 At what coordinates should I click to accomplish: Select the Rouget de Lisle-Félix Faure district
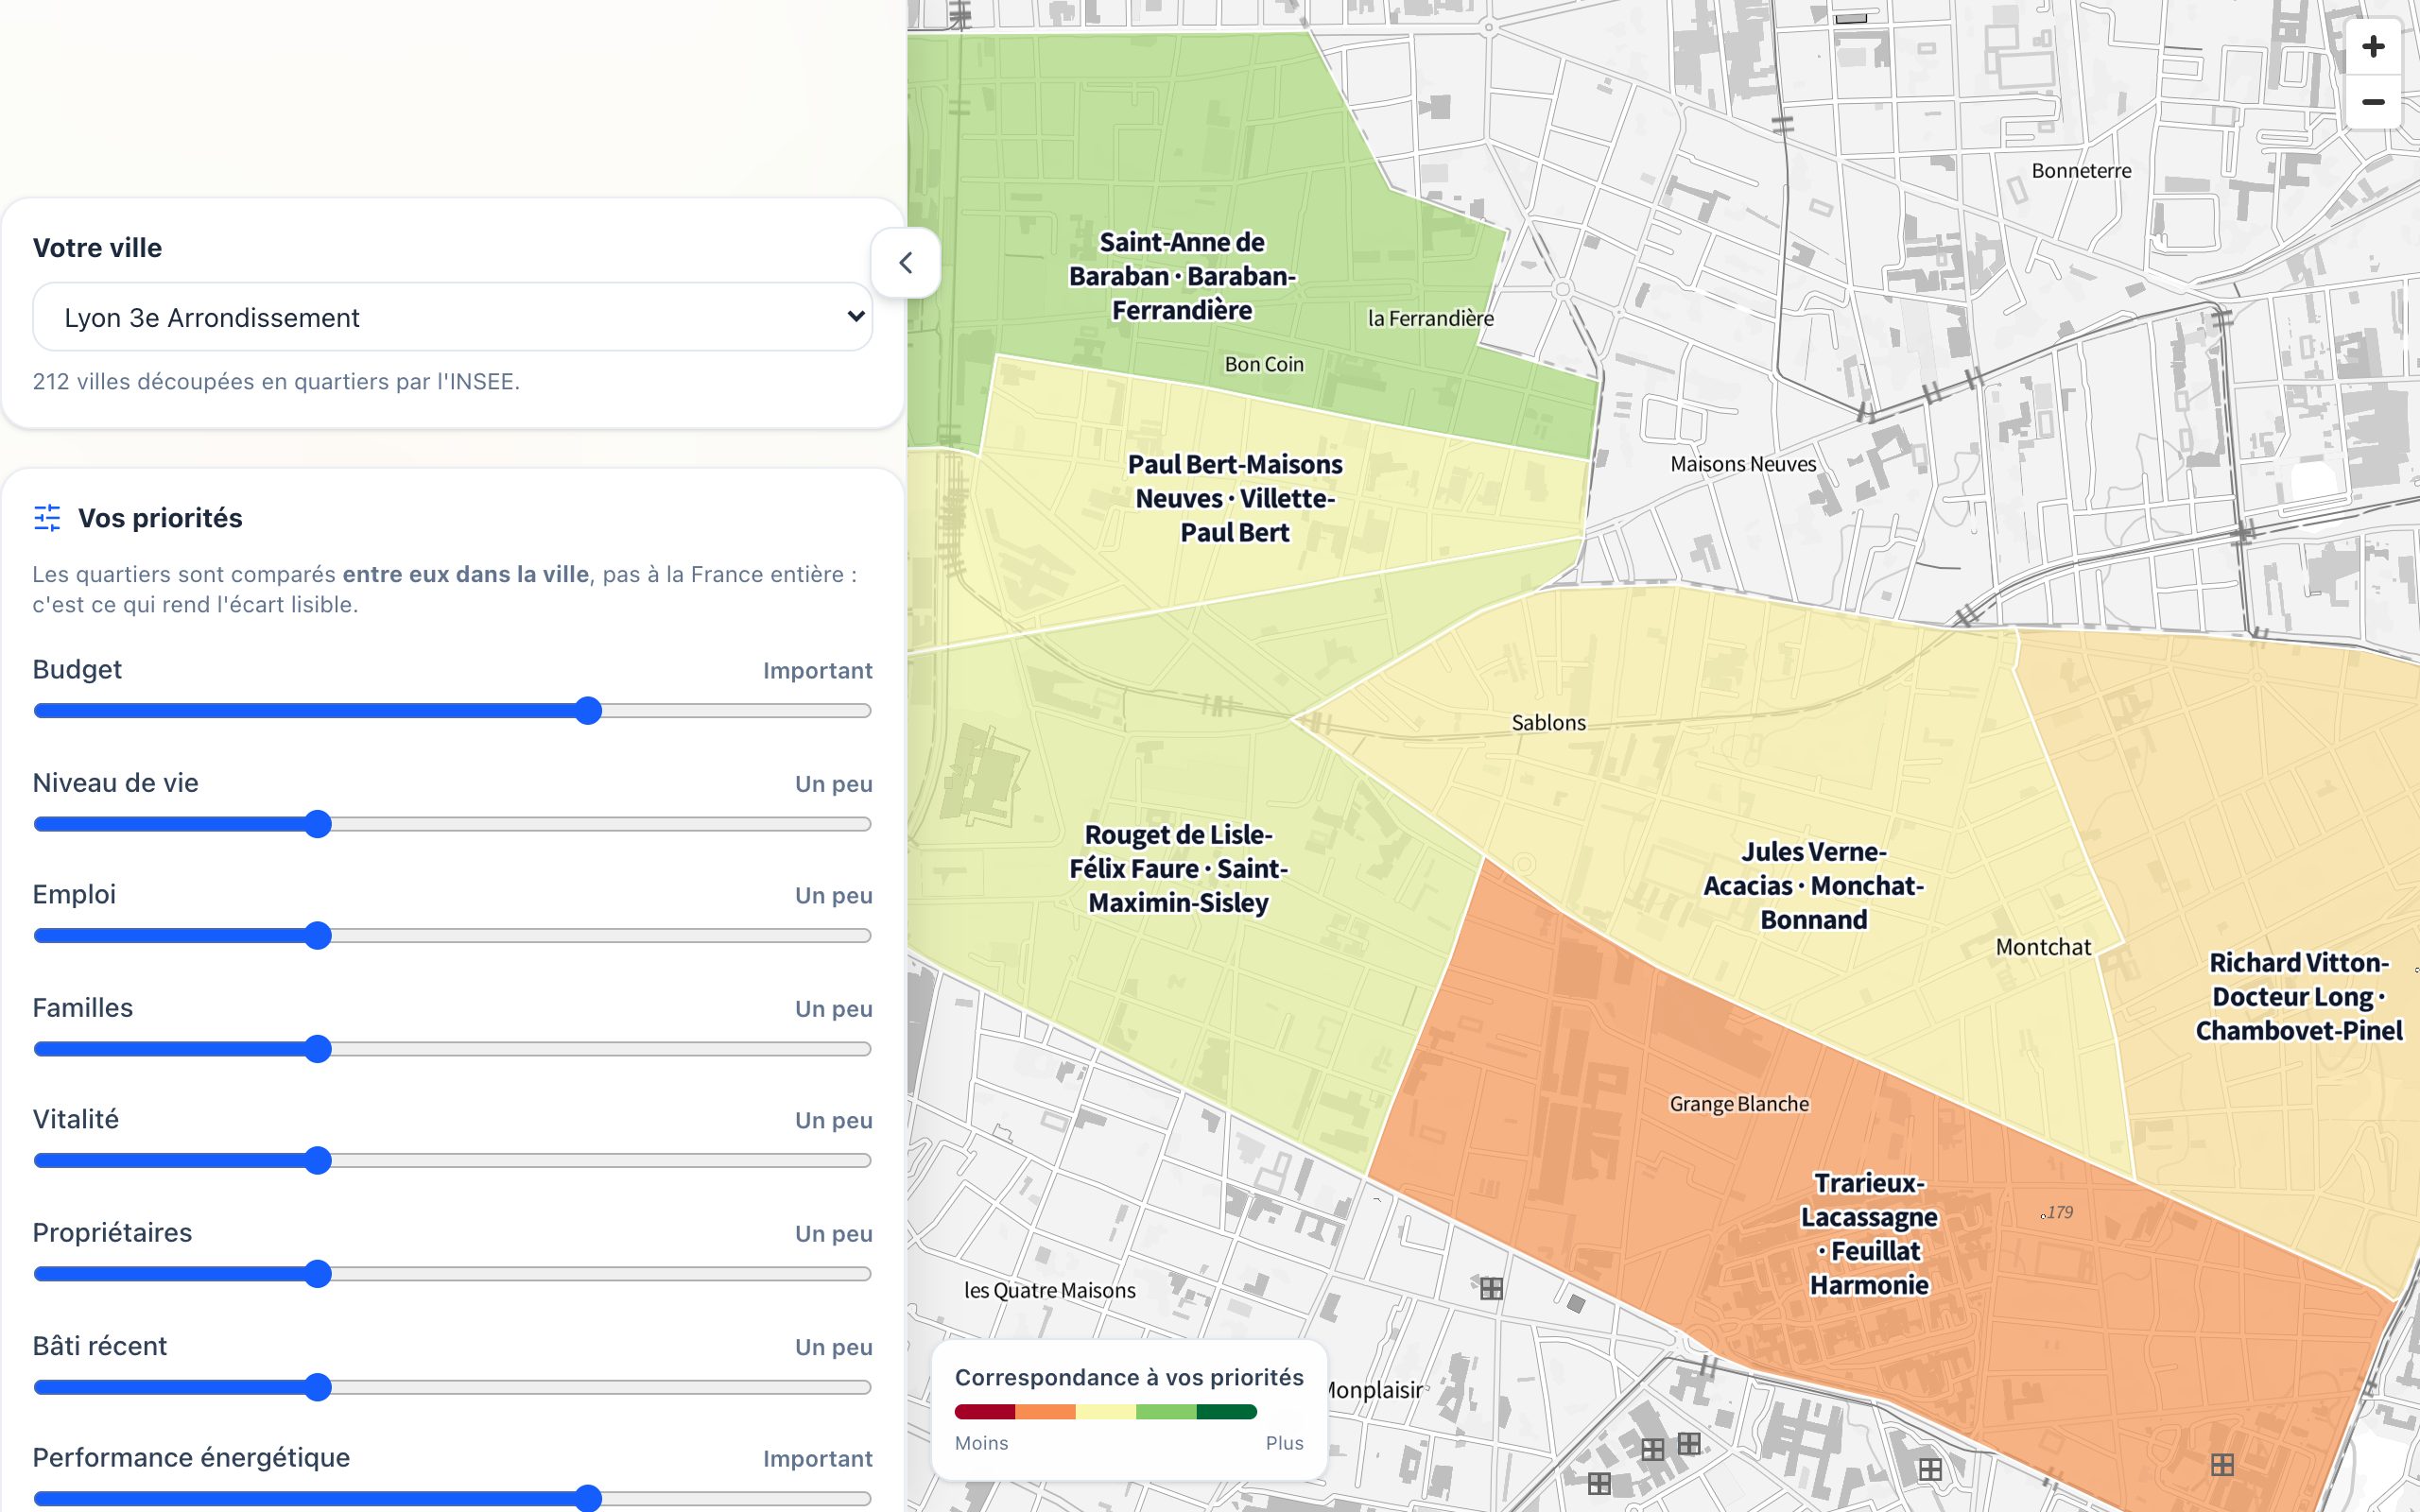[x=1178, y=868]
